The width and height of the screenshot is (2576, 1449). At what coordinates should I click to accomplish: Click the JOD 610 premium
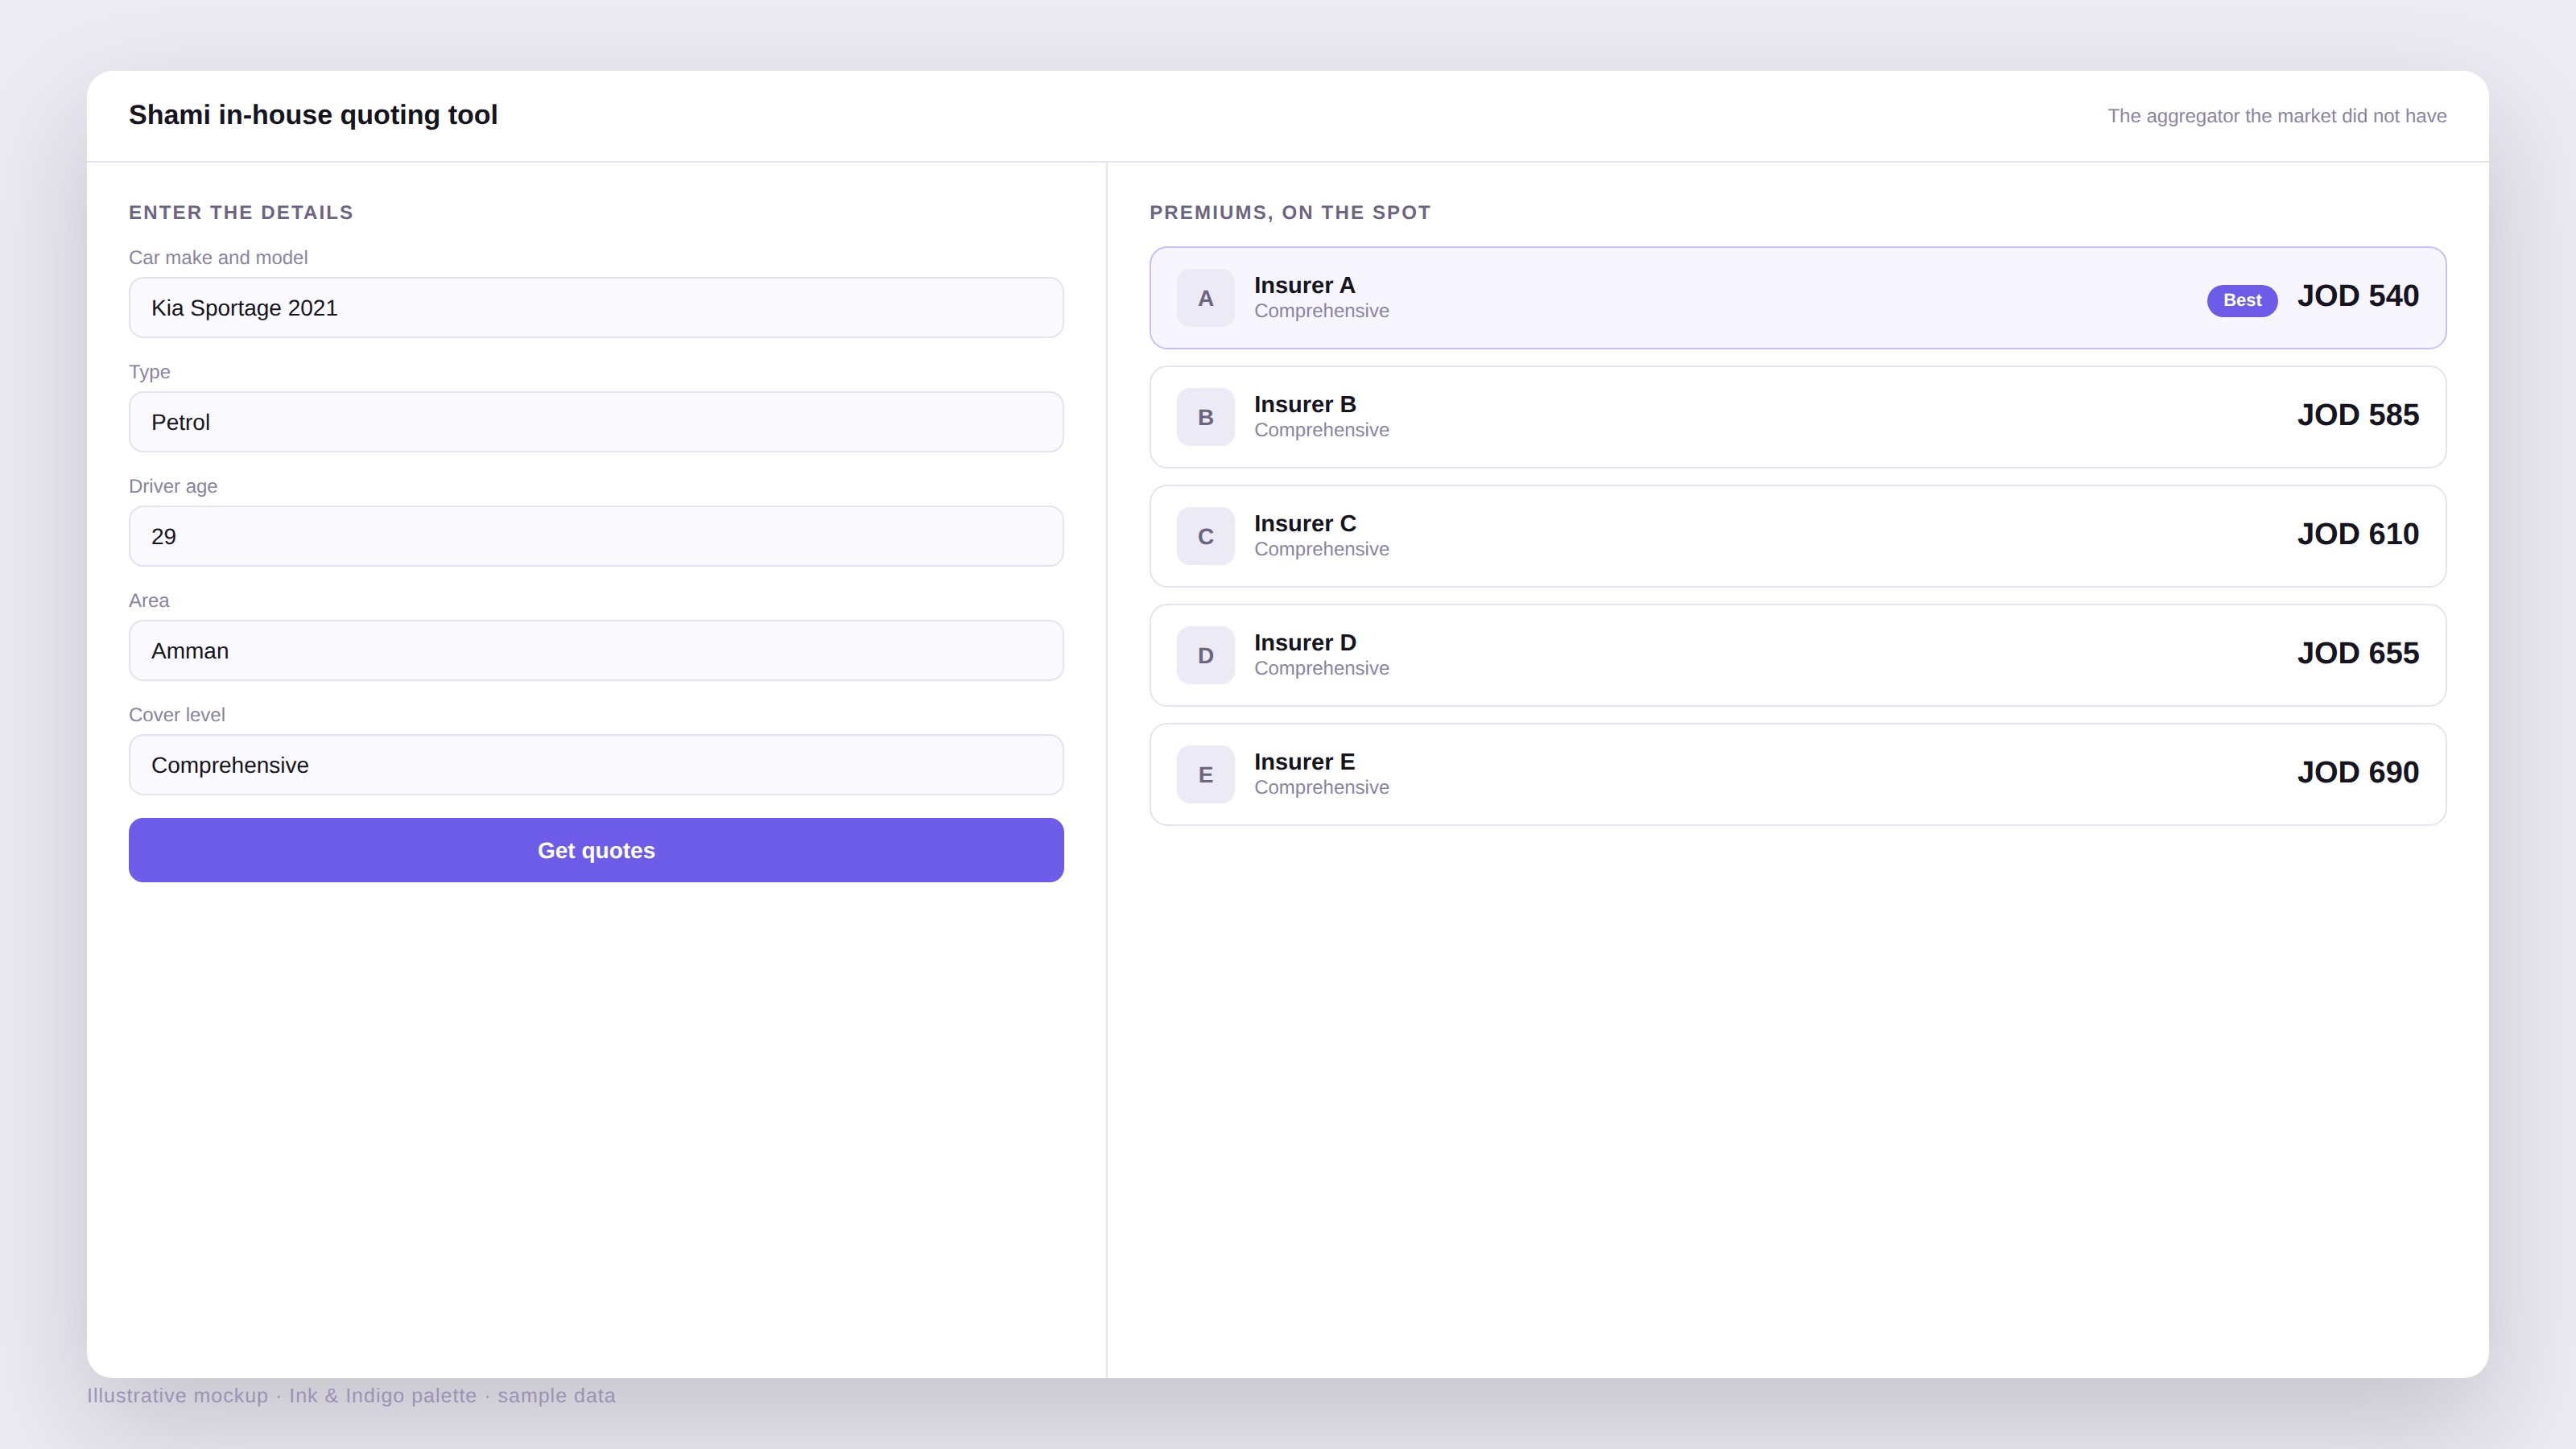click(2358, 534)
